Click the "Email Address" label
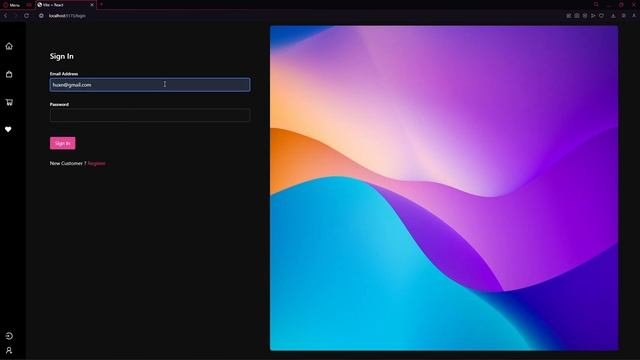 [64, 74]
